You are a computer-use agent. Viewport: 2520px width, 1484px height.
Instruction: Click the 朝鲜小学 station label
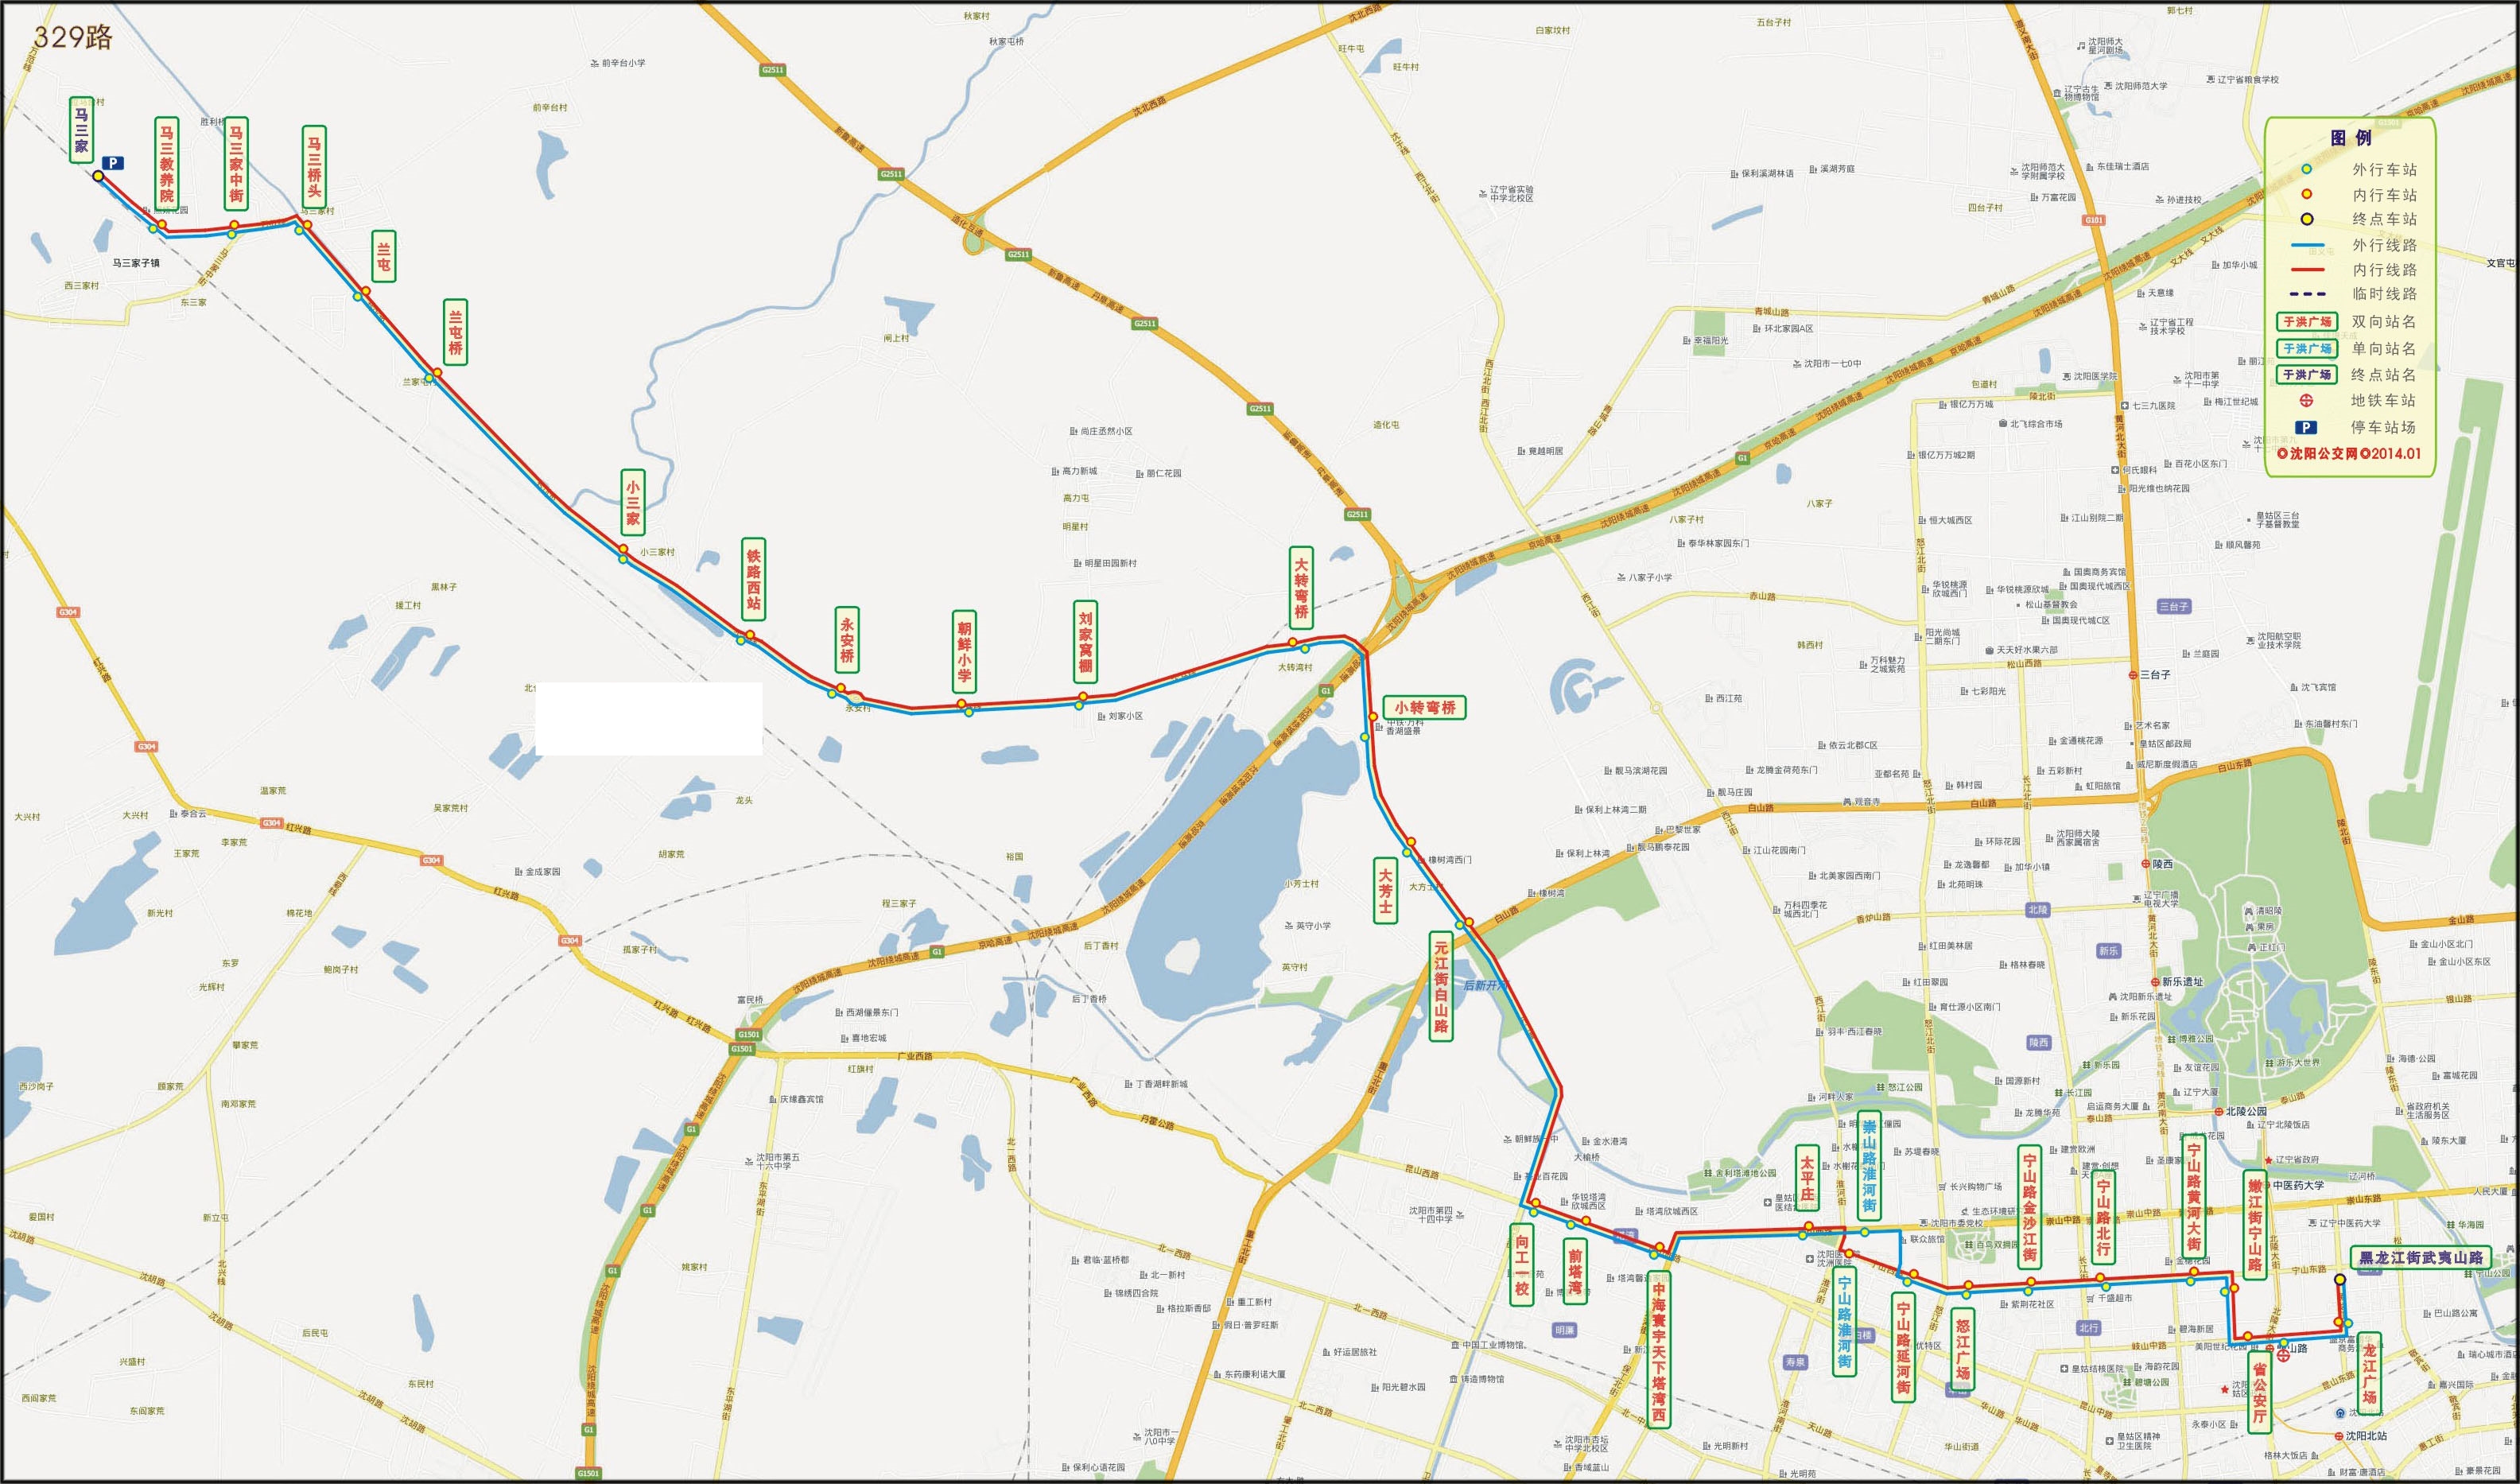(964, 651)
